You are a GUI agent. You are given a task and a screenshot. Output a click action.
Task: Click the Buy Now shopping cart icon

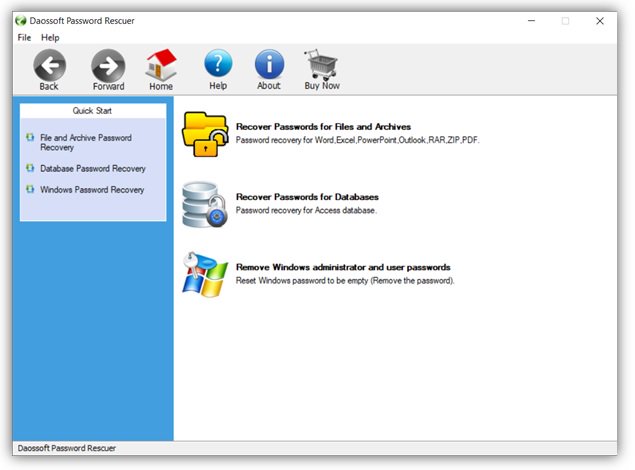click(322, 64)
